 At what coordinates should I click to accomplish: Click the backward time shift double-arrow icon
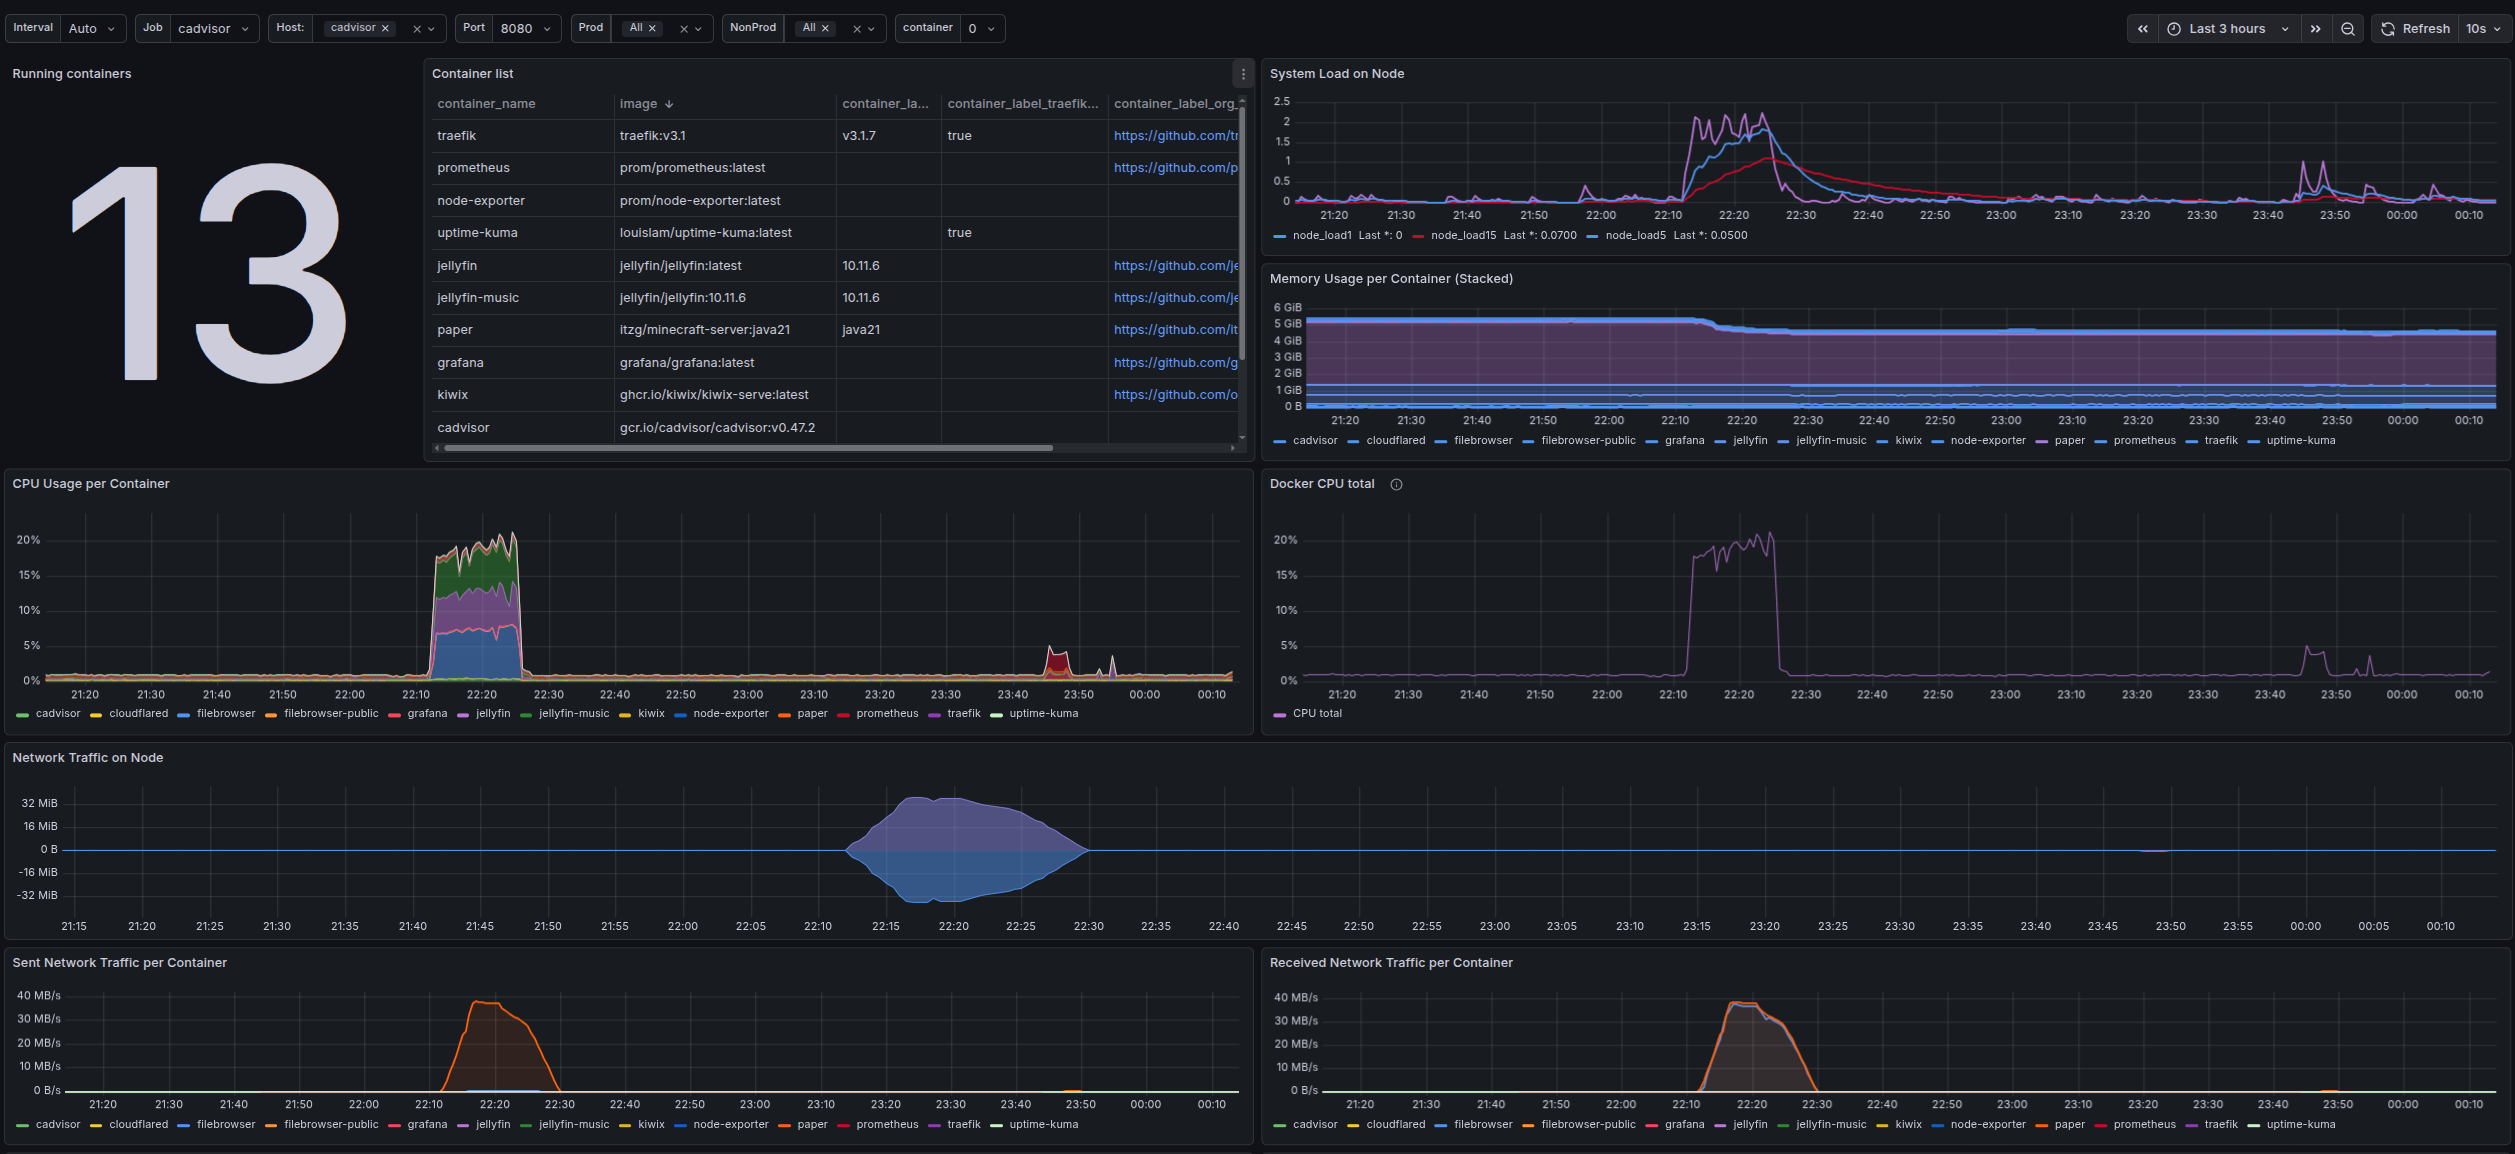pyautogui.click(x=2142, y=28)
